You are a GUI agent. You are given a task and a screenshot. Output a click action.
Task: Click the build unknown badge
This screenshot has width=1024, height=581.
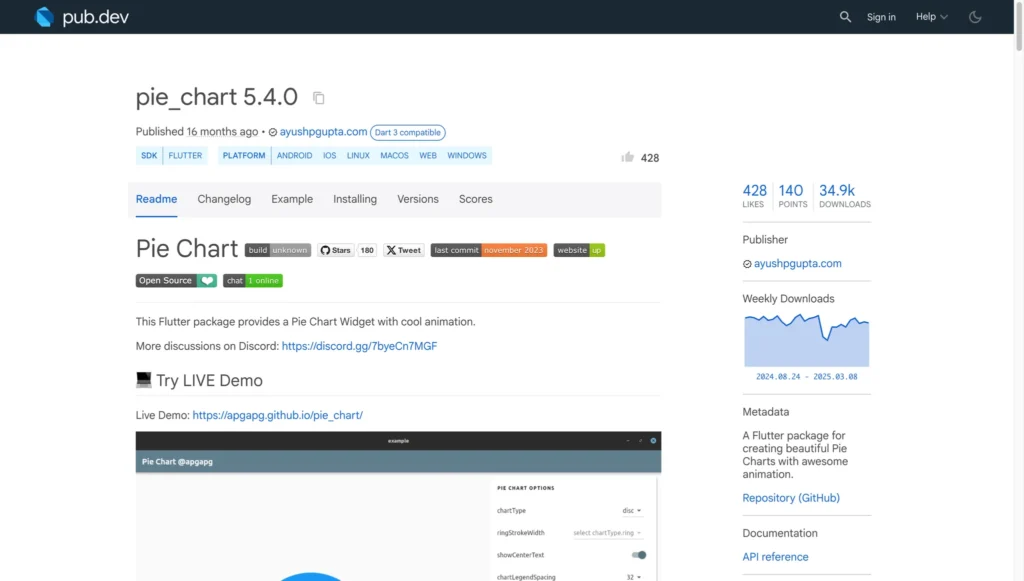click(x=278, y=250)
